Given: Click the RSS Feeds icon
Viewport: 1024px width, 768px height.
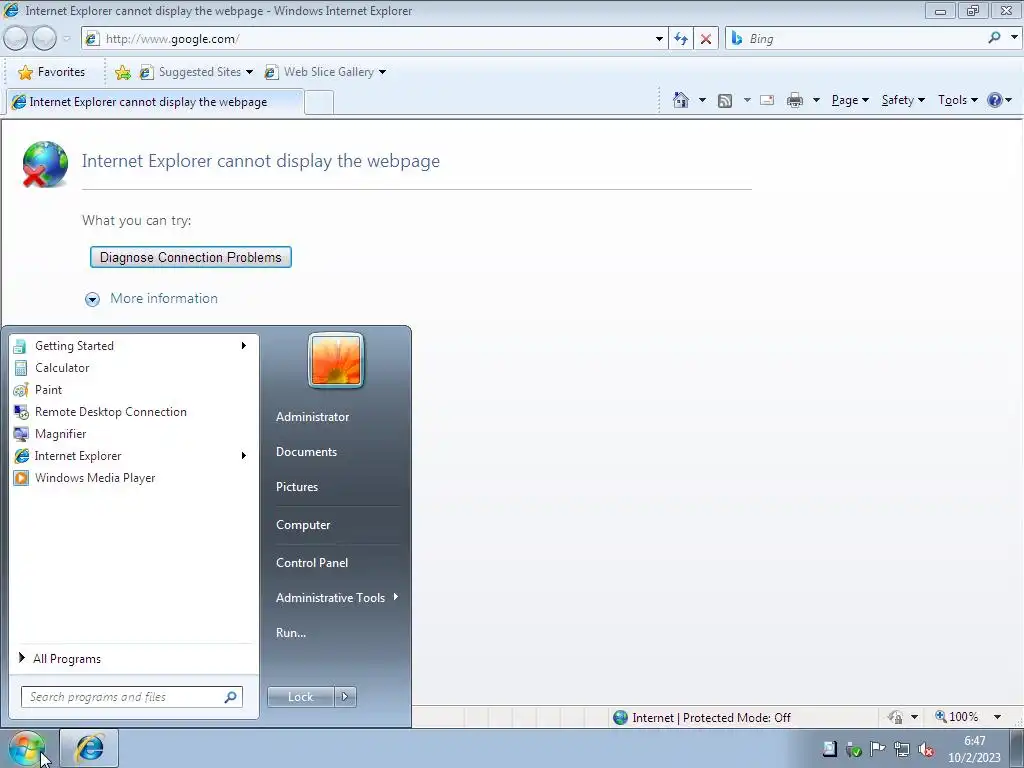Looking at the screenshot, I should click(x=725, y=100).
